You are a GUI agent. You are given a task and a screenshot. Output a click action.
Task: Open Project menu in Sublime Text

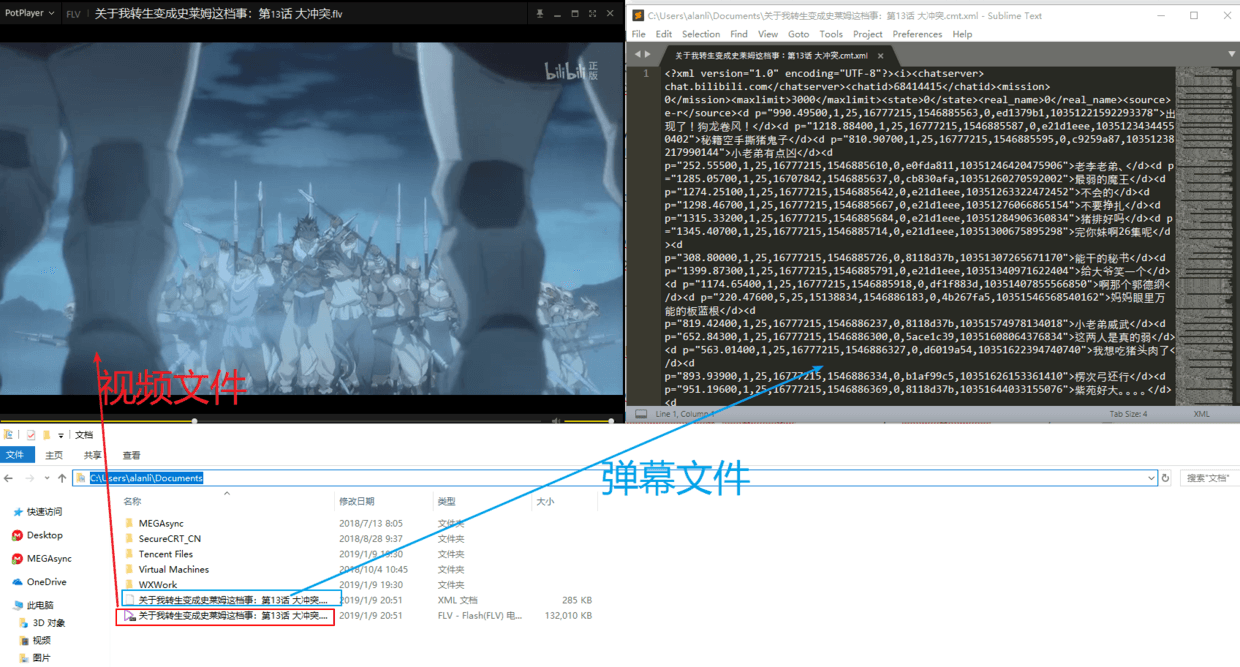pyautogui.click(x=868, y=34)
